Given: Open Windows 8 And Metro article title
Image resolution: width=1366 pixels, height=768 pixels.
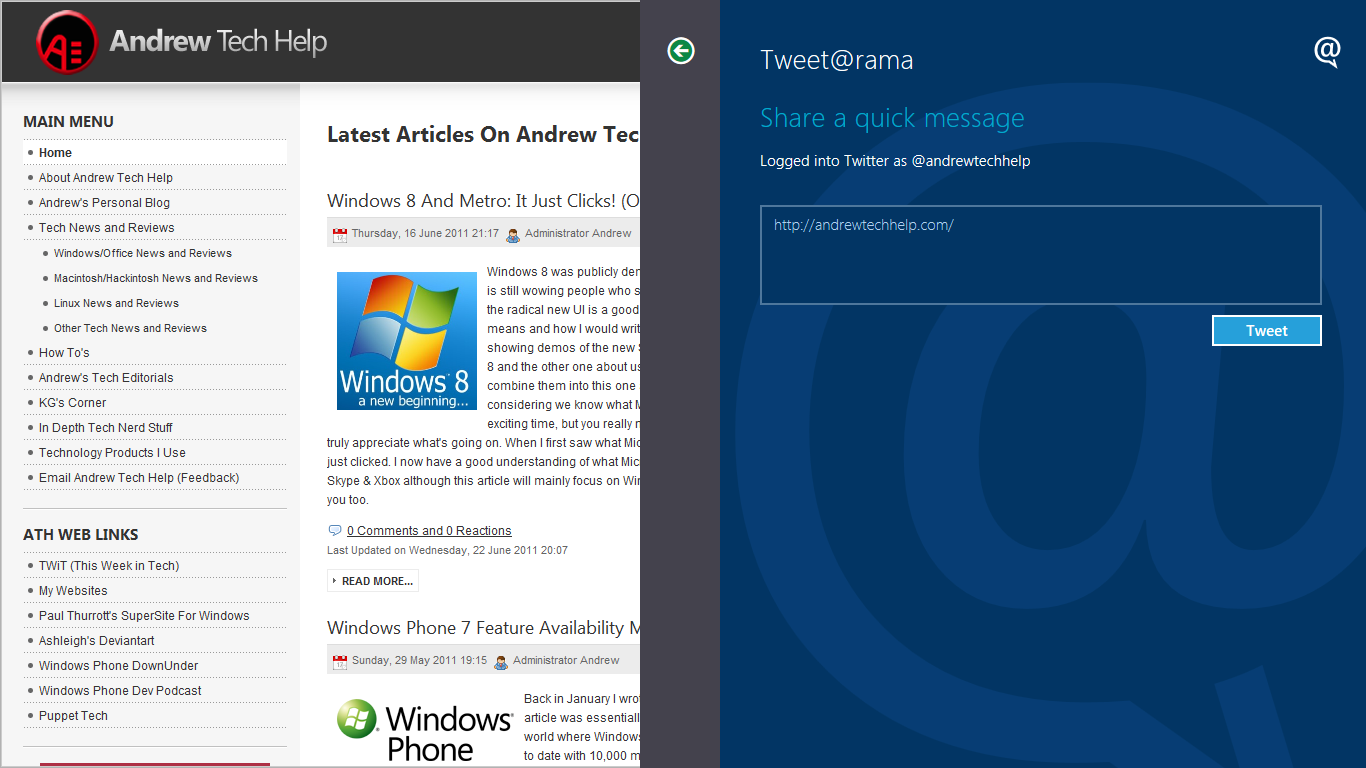Looking at the screenshot, I should [483, 201].
